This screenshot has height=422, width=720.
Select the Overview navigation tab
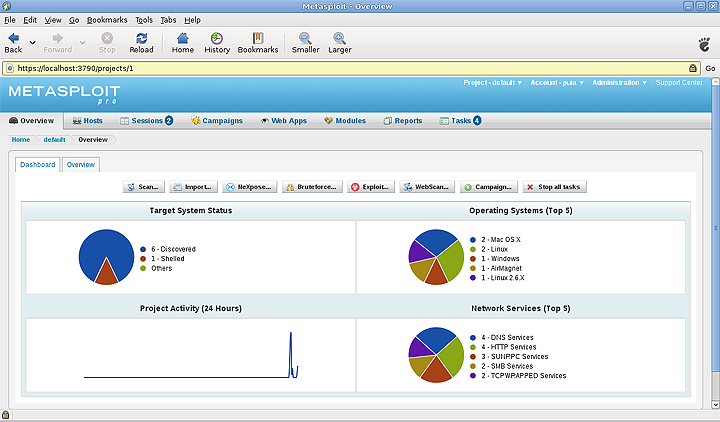click(32, 121)
